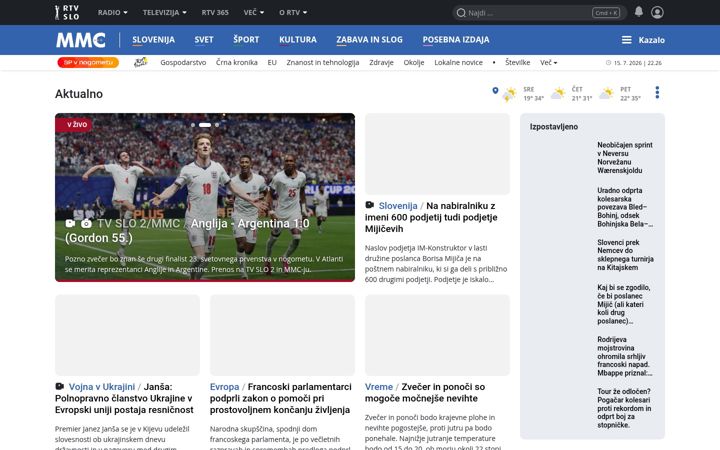Viewport: 720px width, 450px height.
Task: Open the KULTURA section
Action: 298,40
